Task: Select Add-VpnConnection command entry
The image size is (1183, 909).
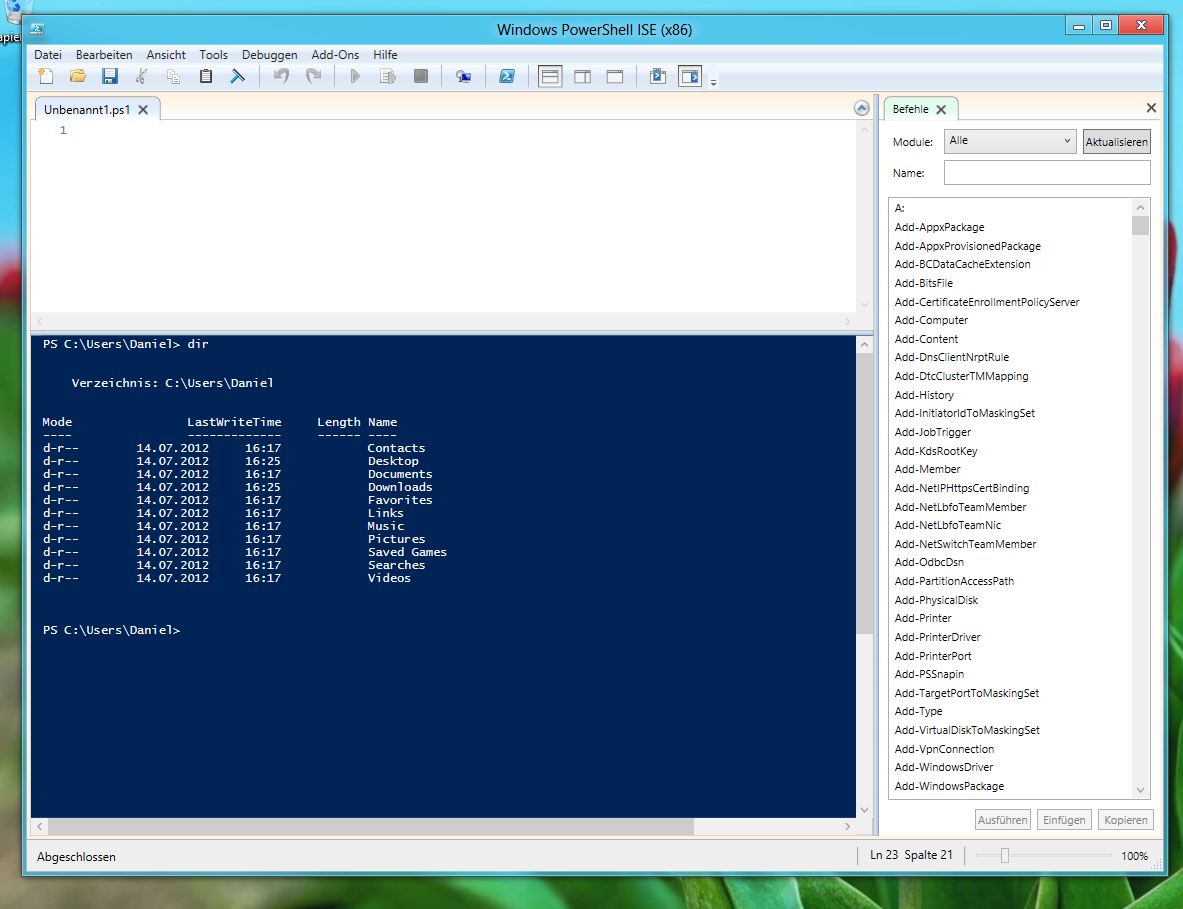Action: pos(944,749)
